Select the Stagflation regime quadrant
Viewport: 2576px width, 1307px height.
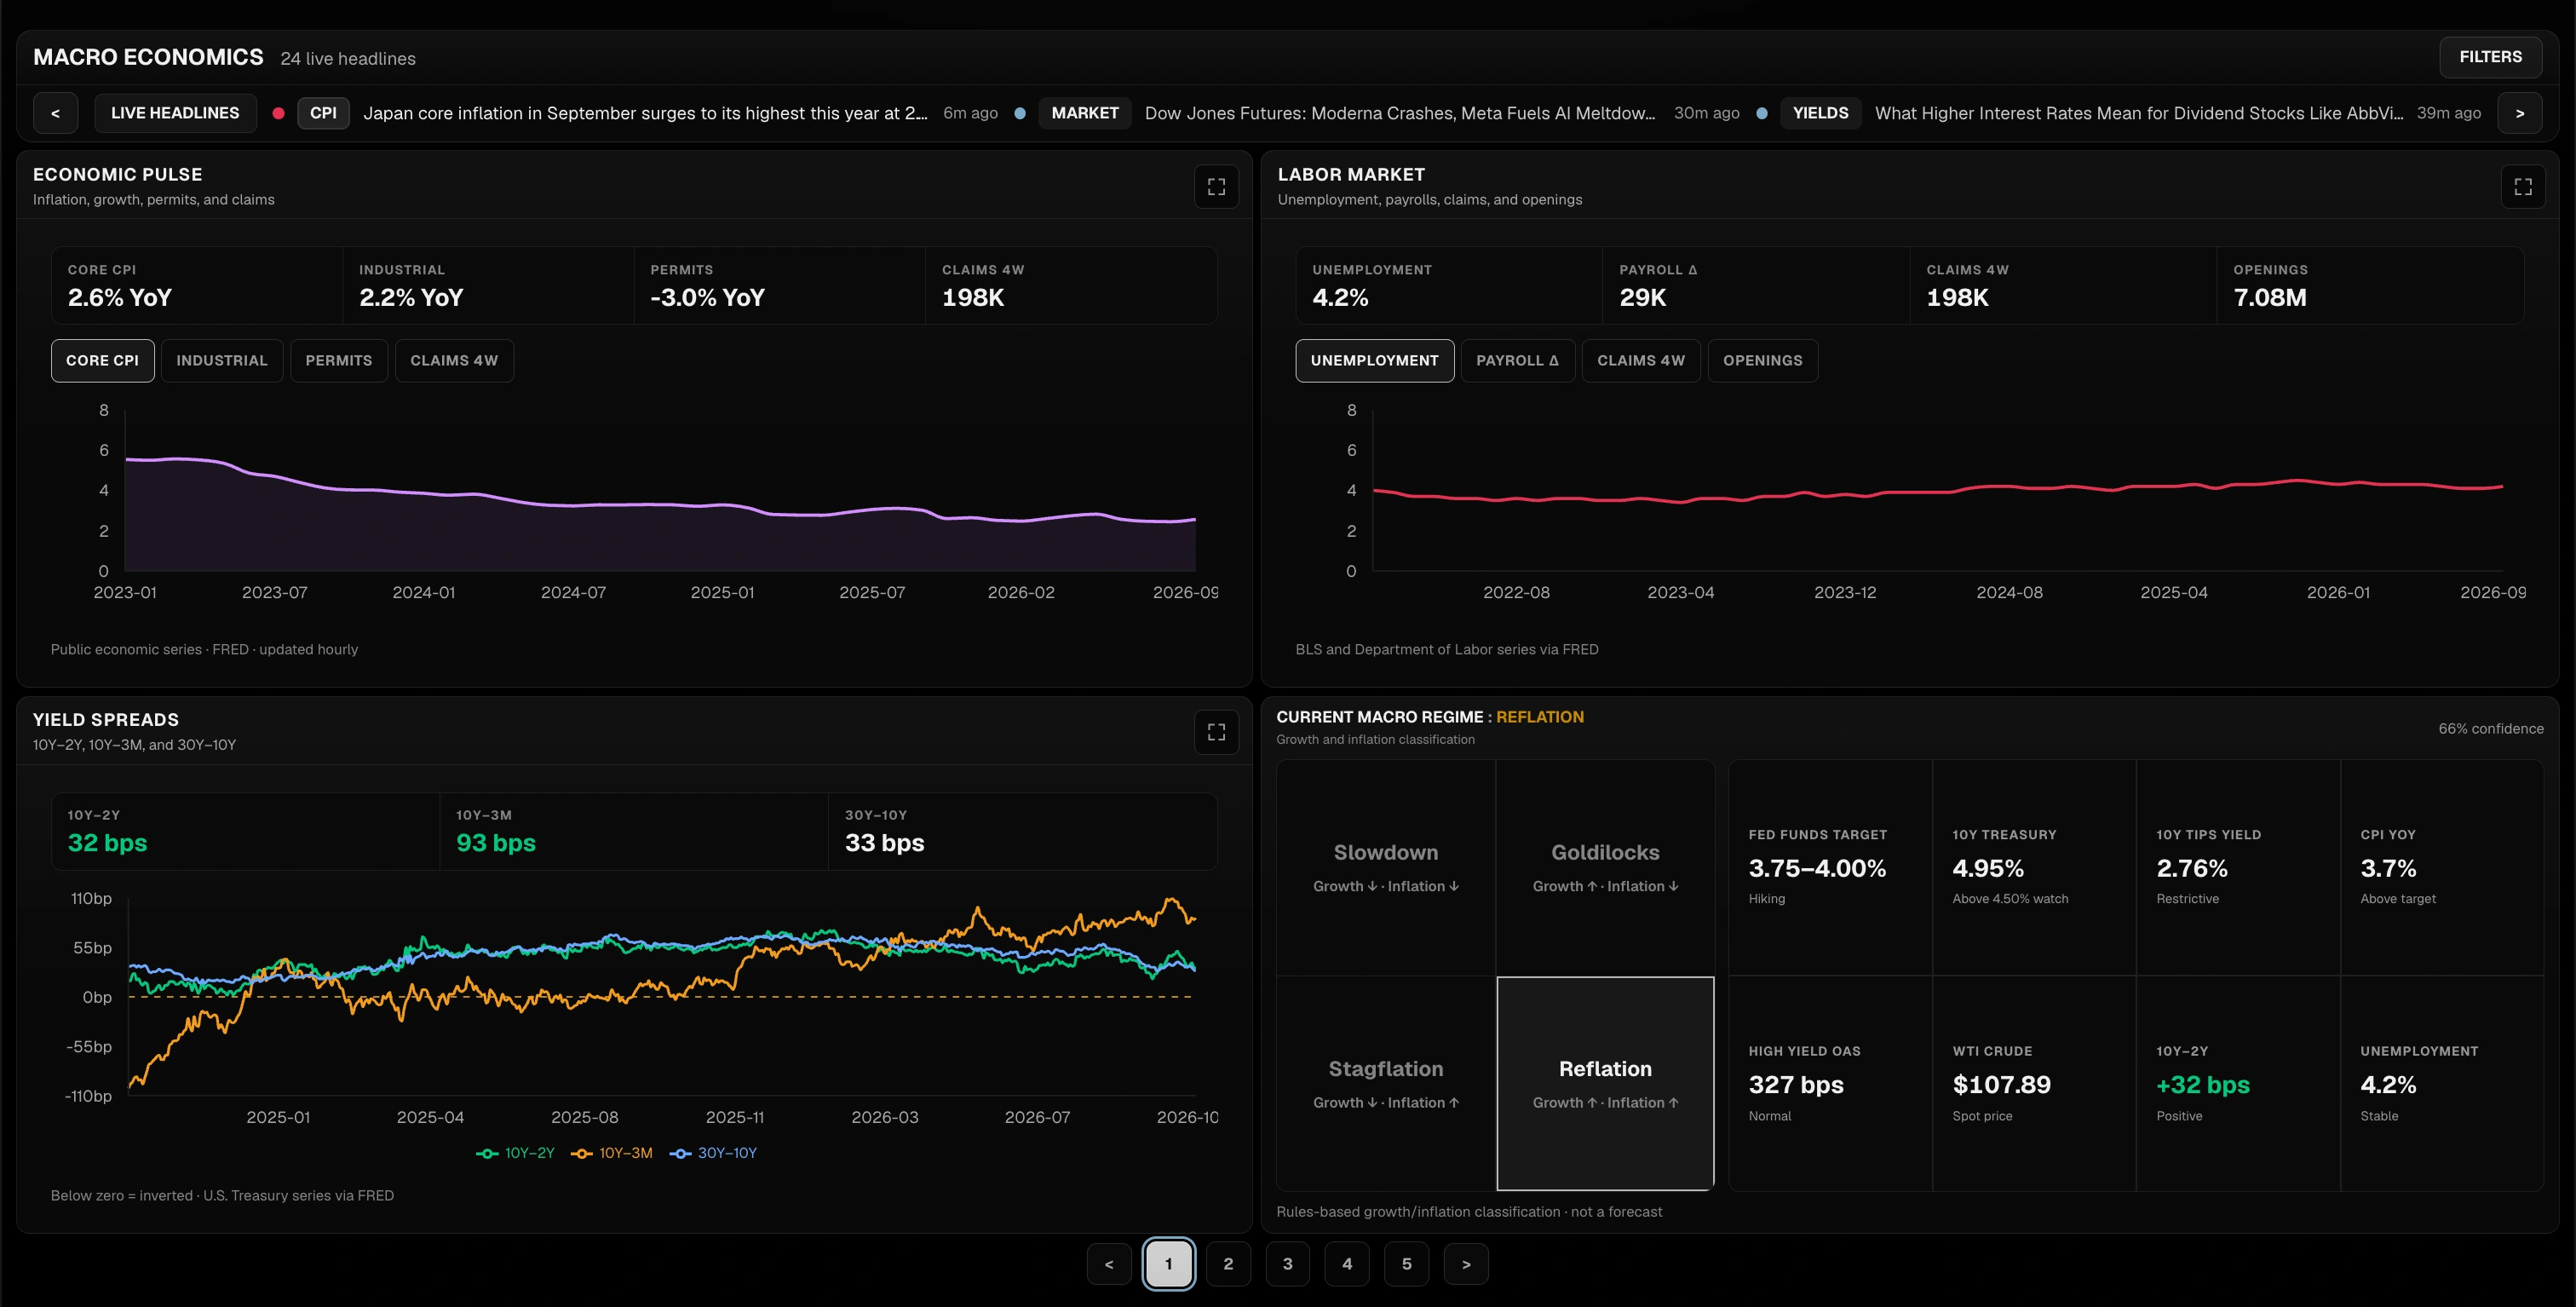coord(1386,1084)
